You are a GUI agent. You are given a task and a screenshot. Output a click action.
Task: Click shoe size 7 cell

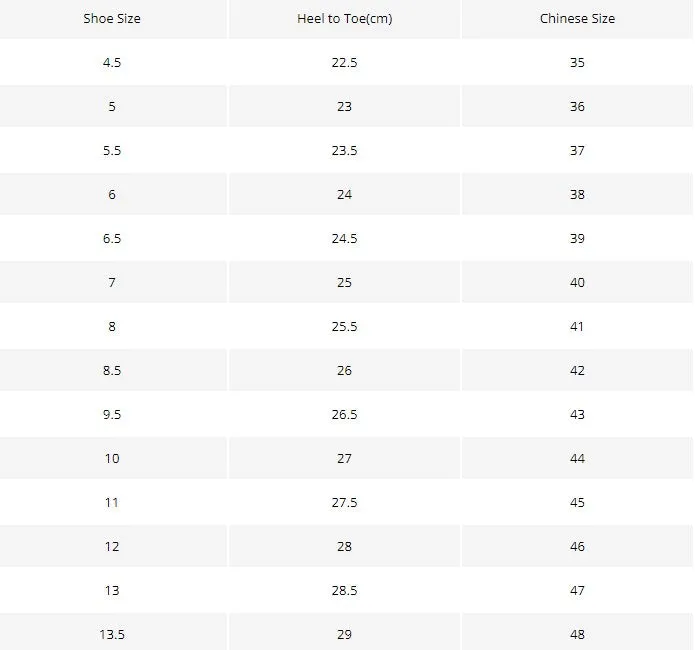[112, 282]
